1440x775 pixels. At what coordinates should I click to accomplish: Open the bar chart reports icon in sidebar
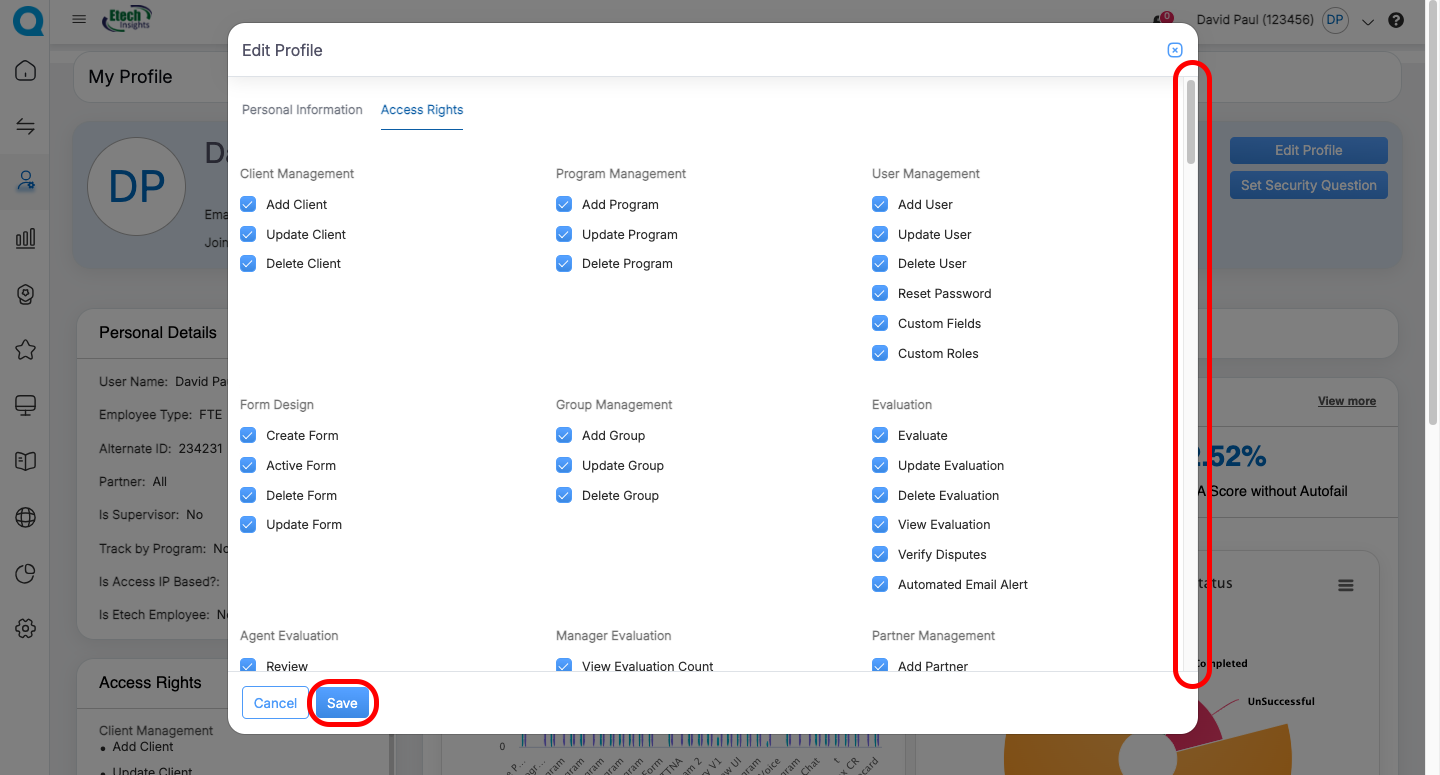point(26,238)
